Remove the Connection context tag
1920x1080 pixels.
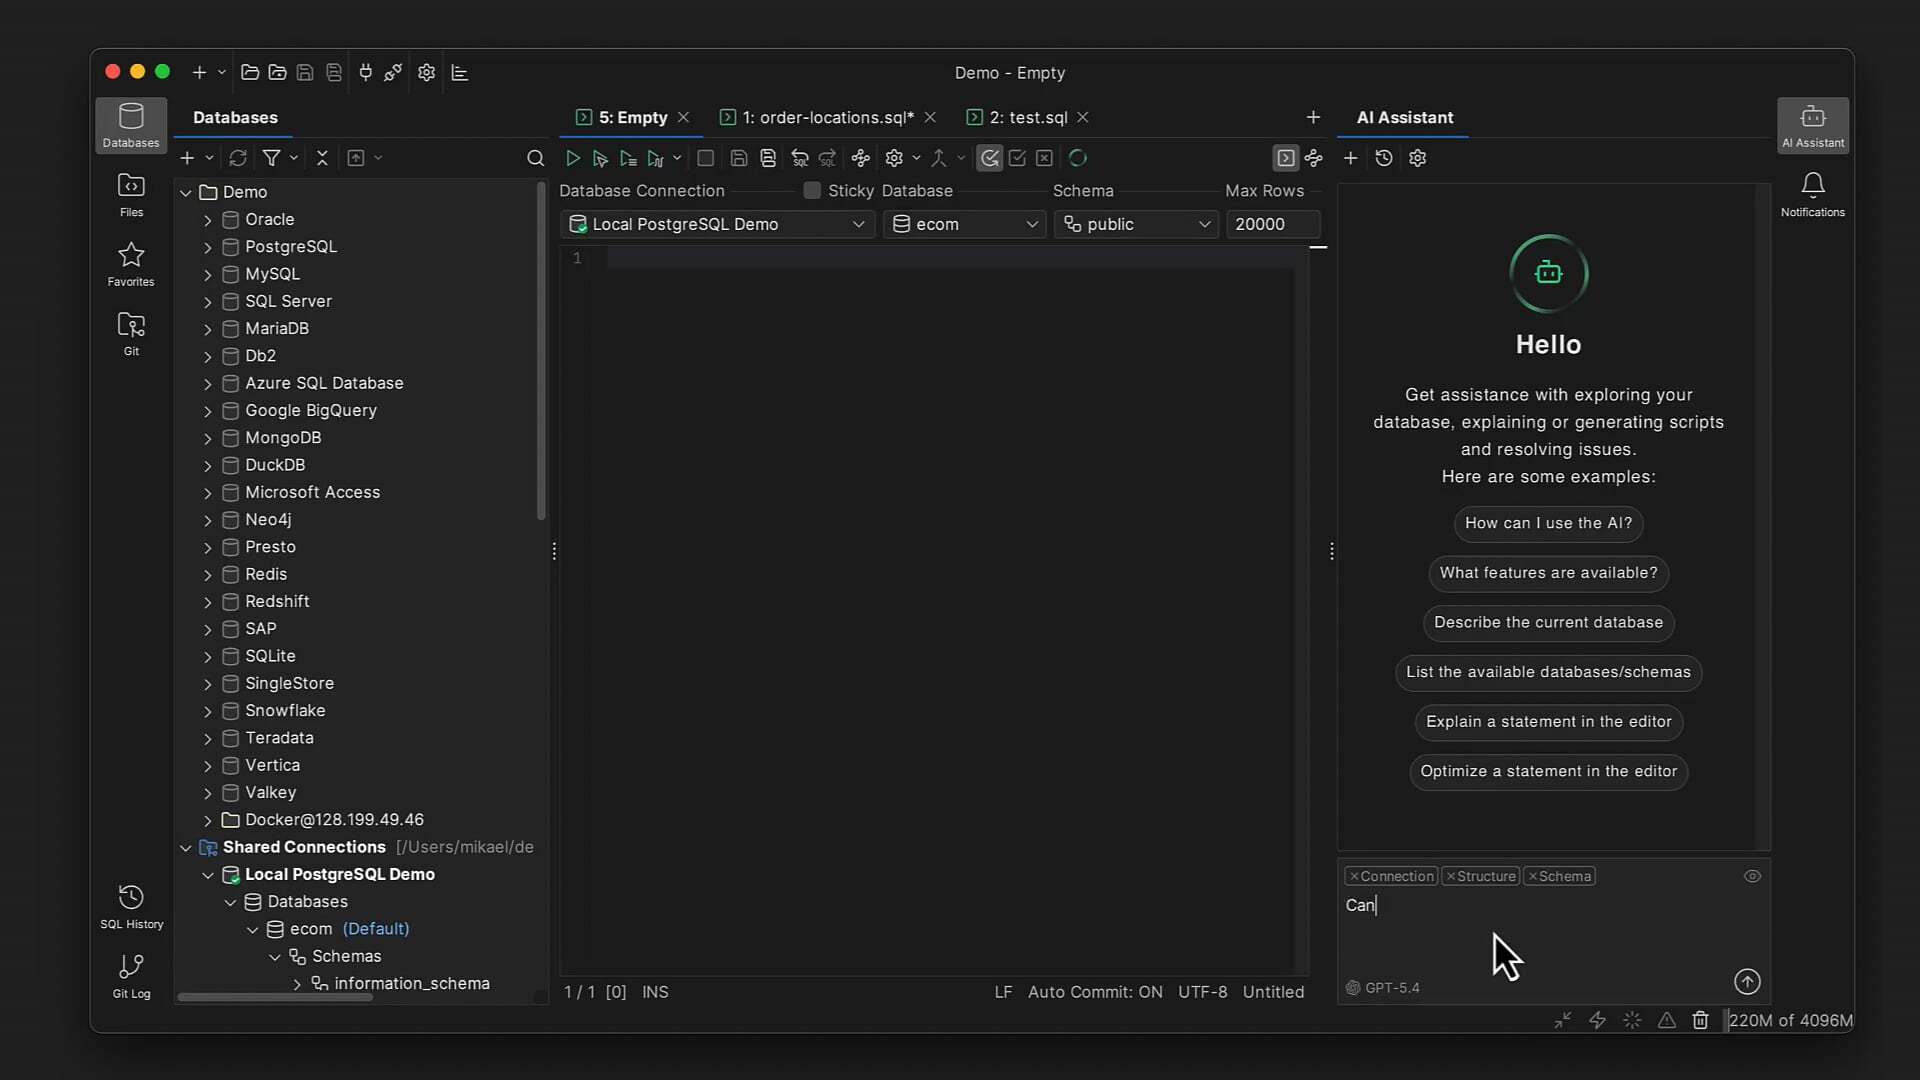1354,877
